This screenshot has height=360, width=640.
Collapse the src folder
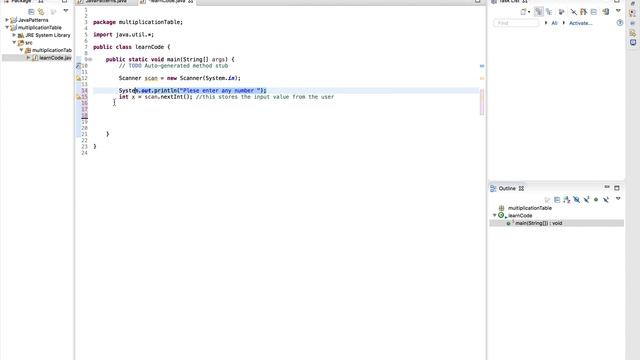14,42
